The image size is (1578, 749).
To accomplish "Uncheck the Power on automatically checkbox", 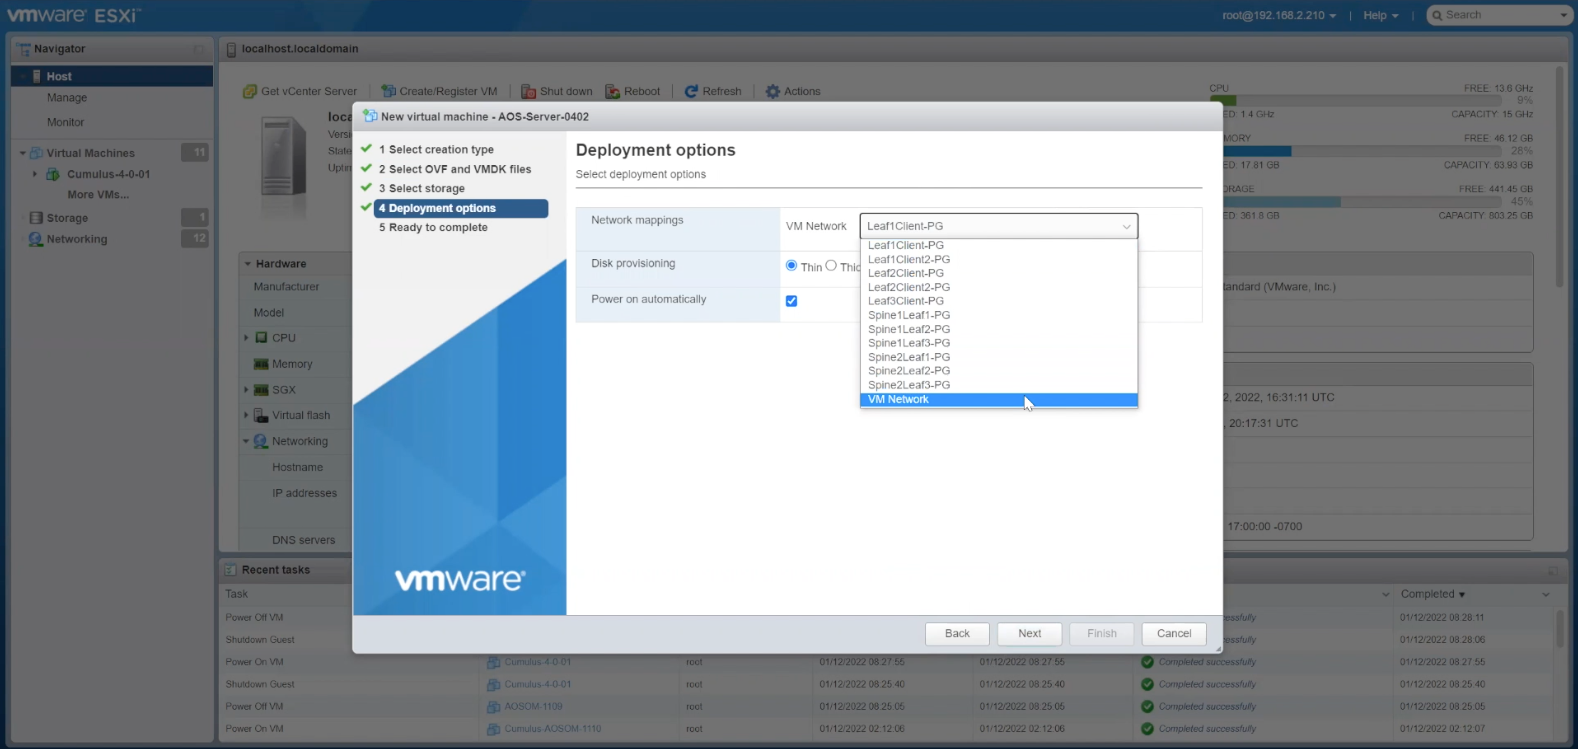I will tap(791, 301).
